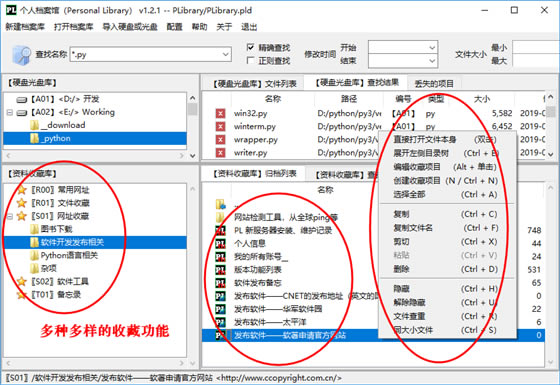Open the 导入硬盘或光盘 menu
The height and width of the screenshot is (385, 560).
[x=130, y=27]
